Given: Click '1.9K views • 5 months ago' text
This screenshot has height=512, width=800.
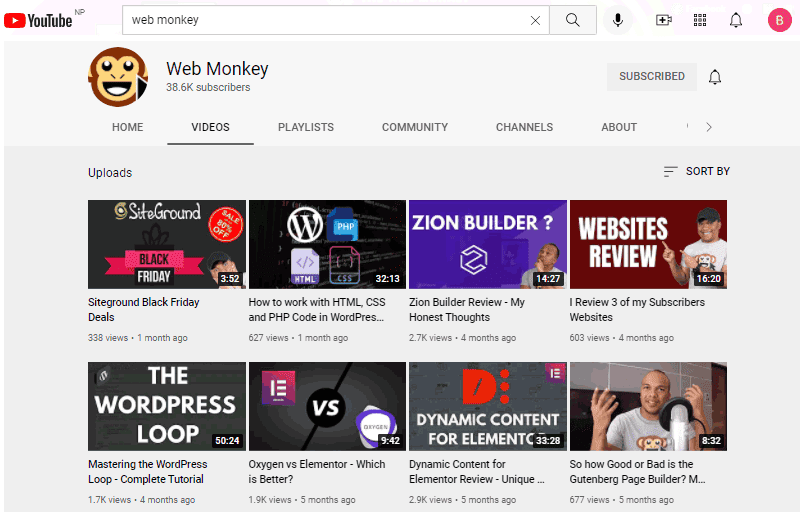Looking at the screenshot, I should [302, 500].
